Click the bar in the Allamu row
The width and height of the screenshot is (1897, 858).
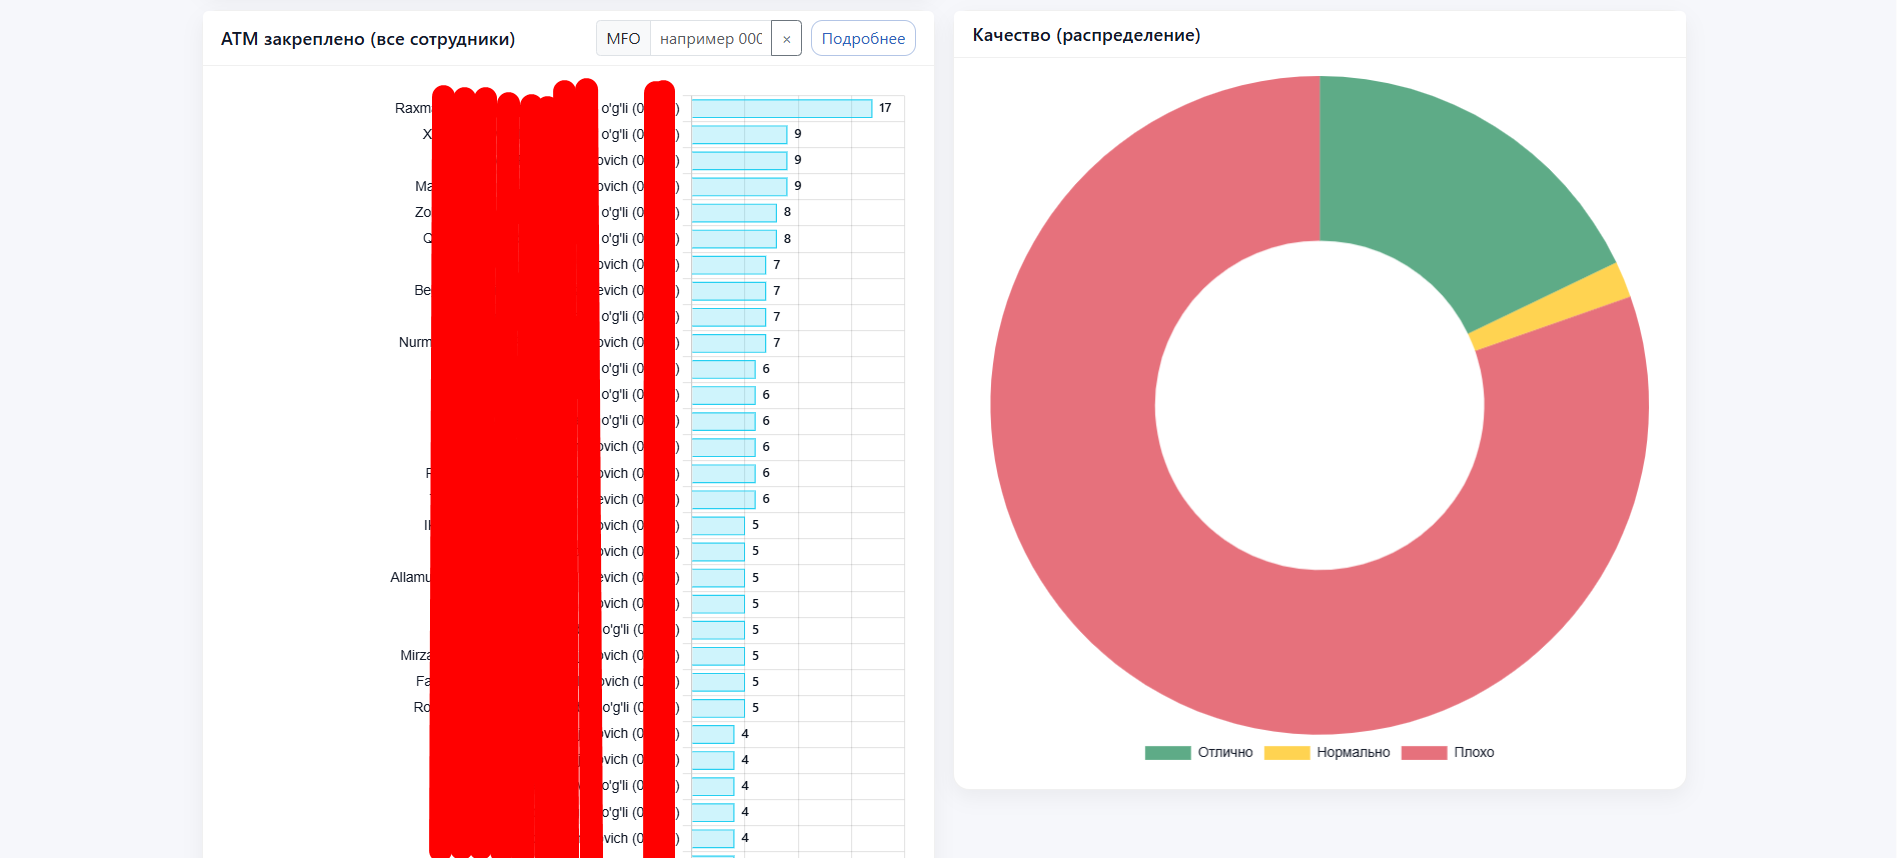(x=717, y=577)
